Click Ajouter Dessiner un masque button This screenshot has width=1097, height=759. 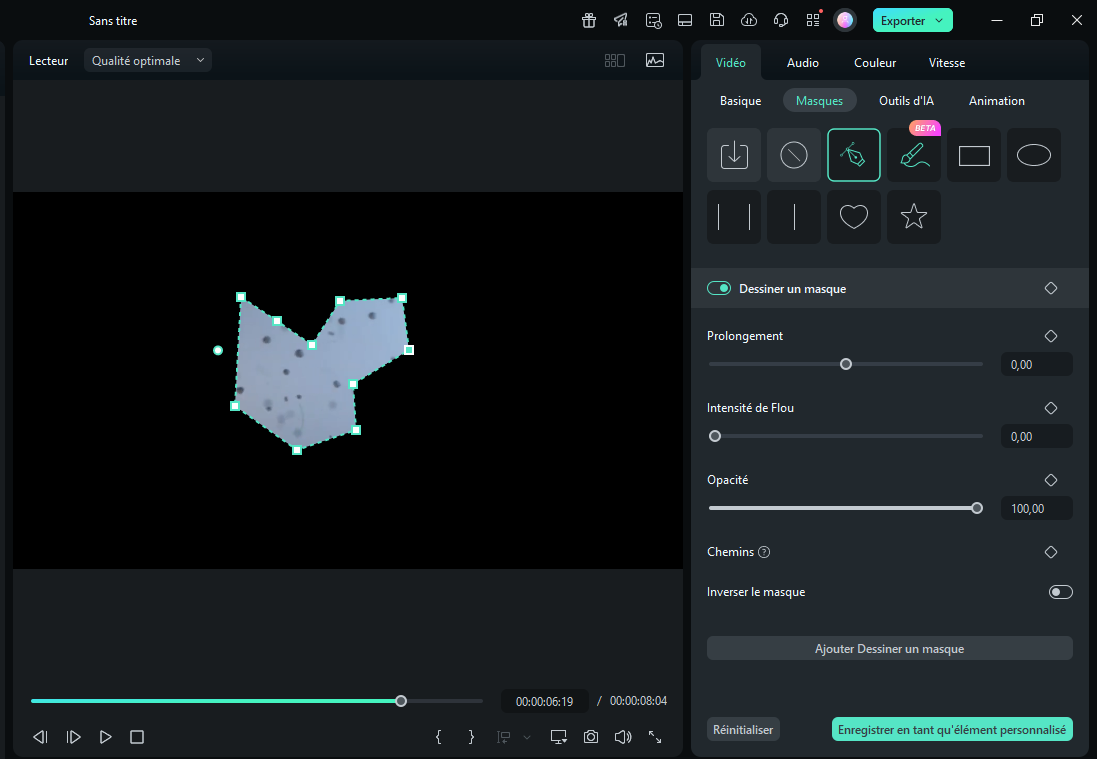pyautogui.click(x=889, y=648)
